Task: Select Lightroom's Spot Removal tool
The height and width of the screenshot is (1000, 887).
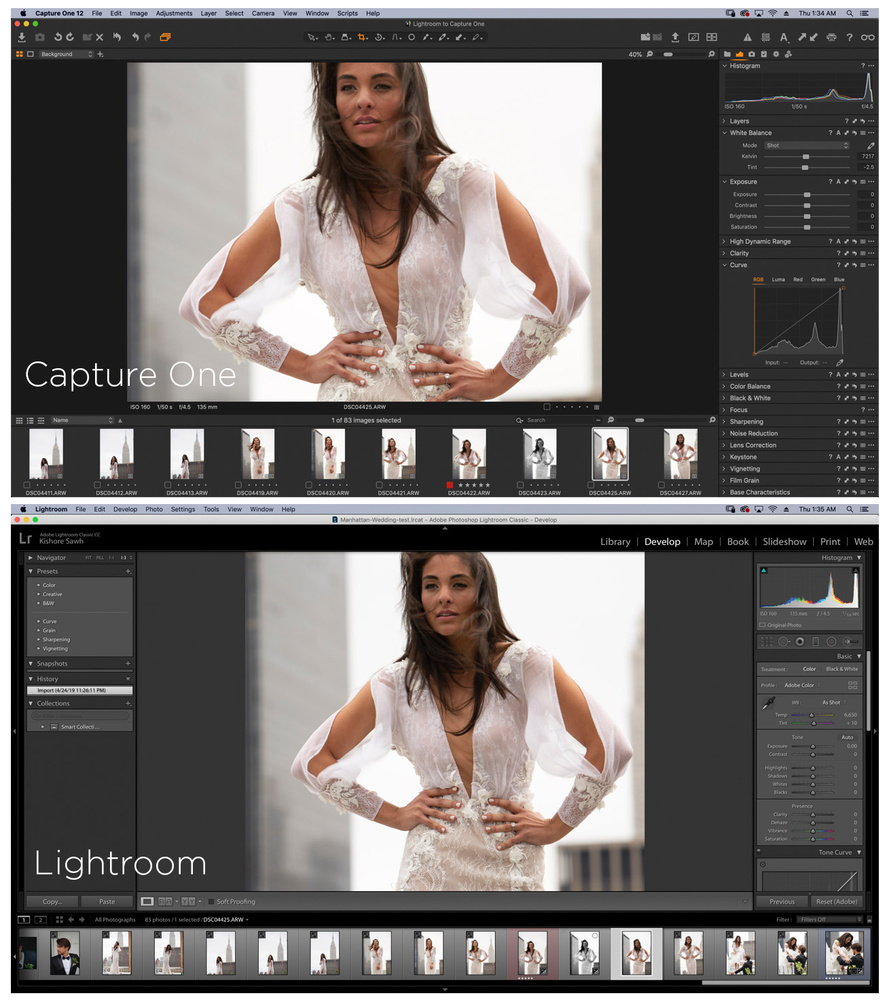Action: [x=784, y=642]
